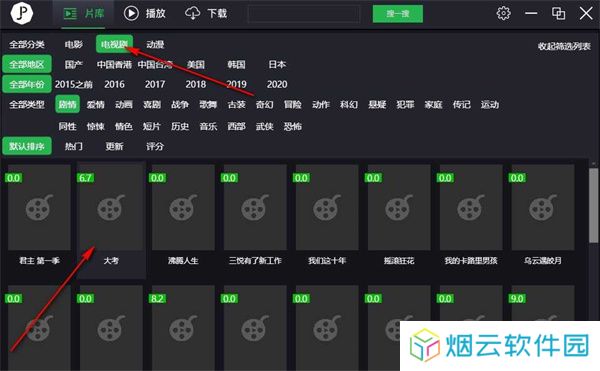Click the green 搜一搜 search button
Screen dimensions: 600x371
point(398,14)
